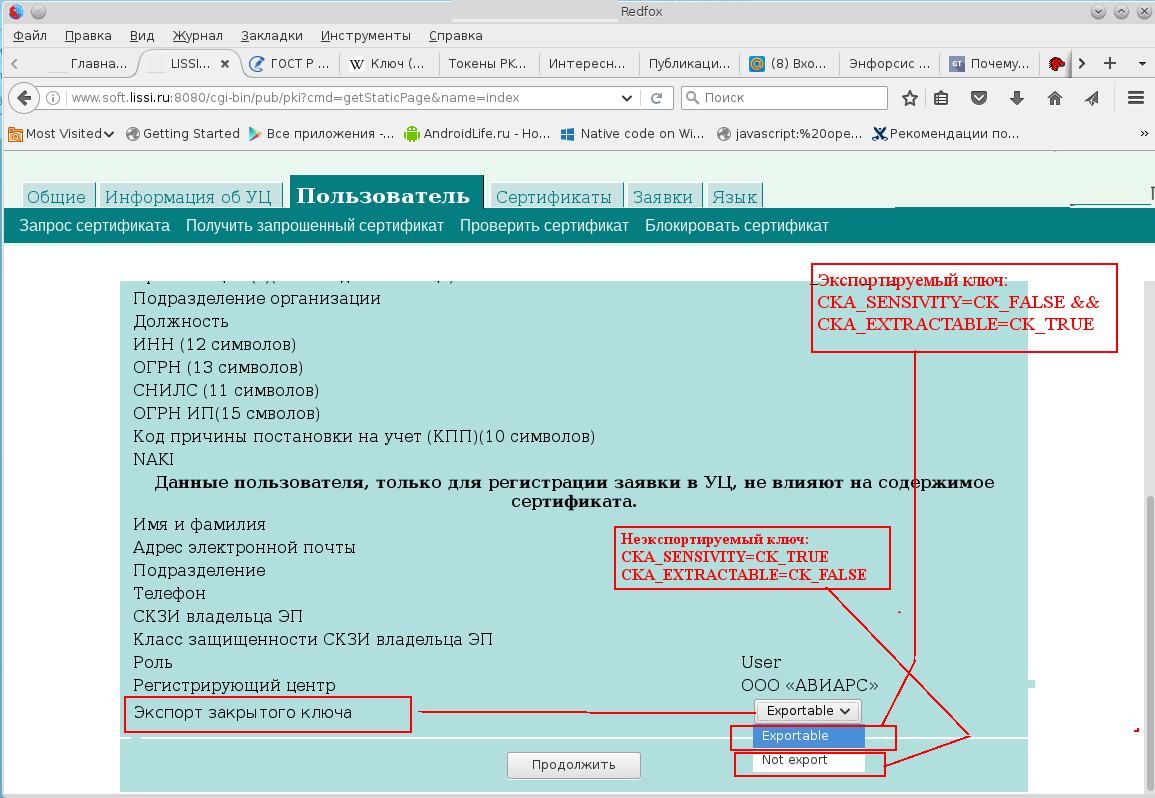Screen dimensions: 1155x798
Task: Open the Общие page tab
Action: 57,197
